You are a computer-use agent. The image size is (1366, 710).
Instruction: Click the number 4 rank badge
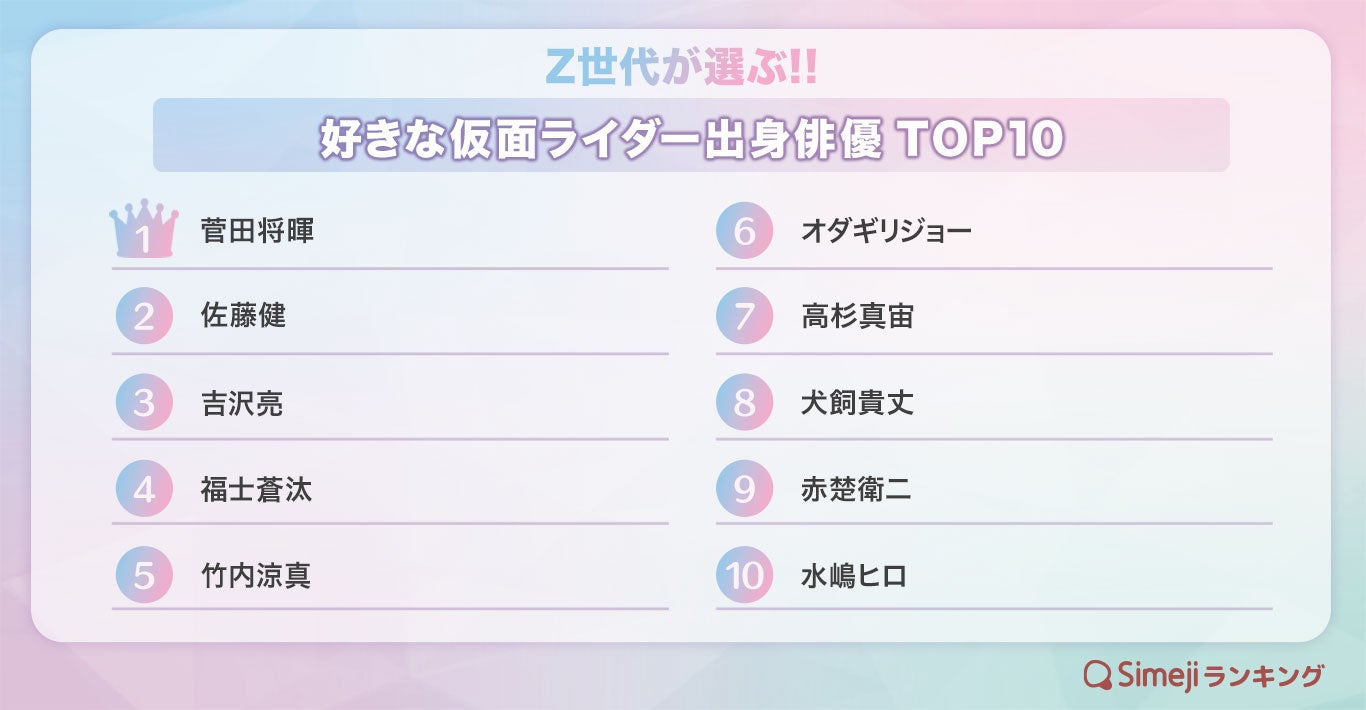pyautogui.click(x=144, y=489)
